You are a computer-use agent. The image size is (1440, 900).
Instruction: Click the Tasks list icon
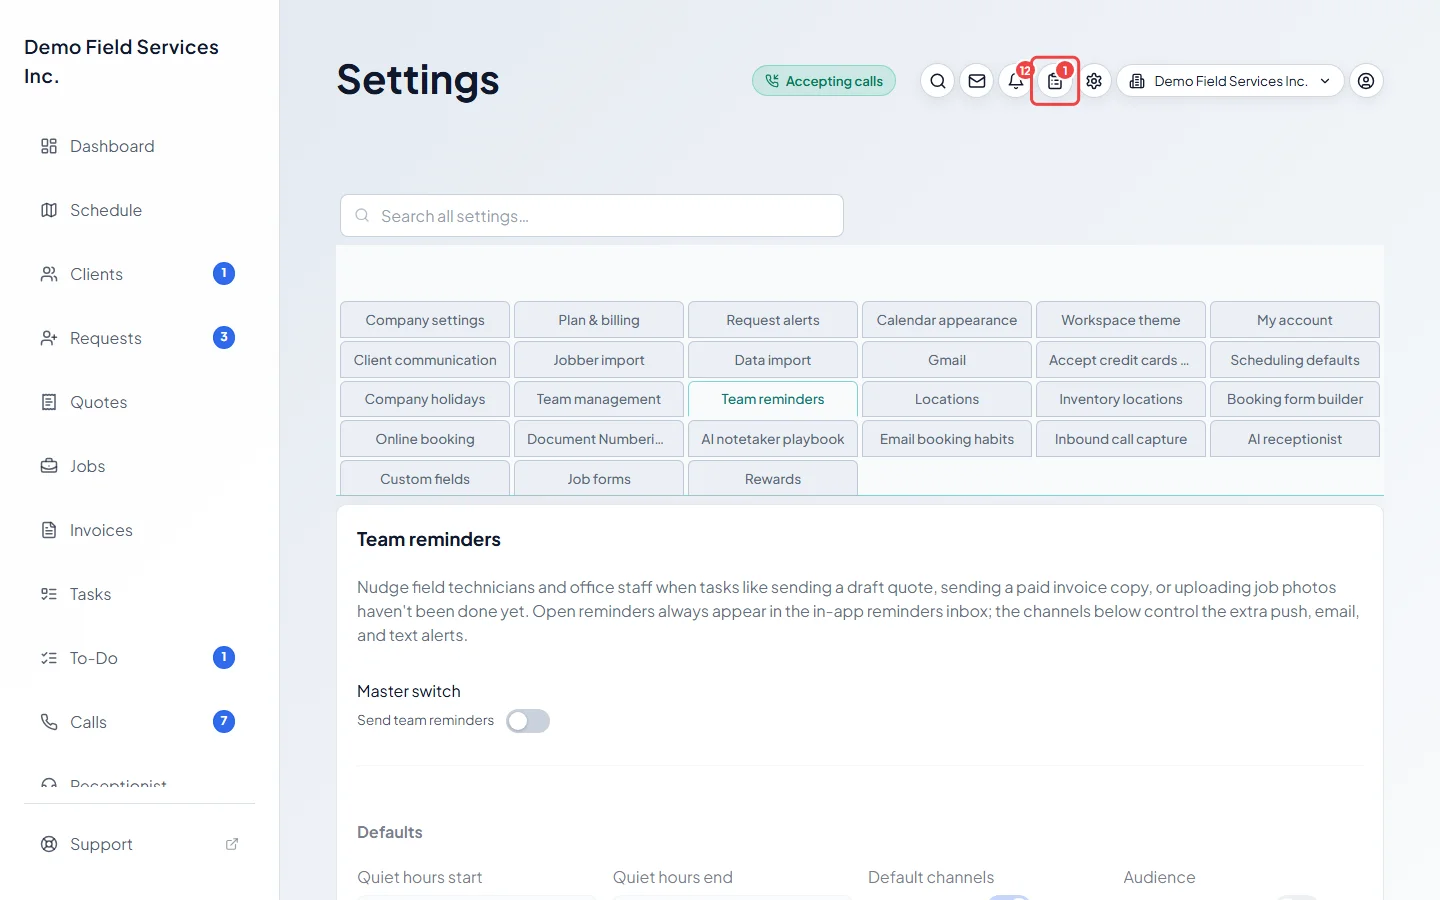[49, 594]
